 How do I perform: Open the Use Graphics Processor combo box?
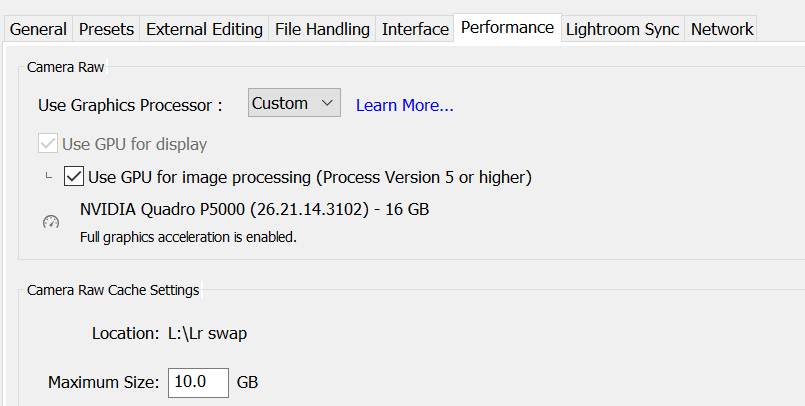coord(294,103)
